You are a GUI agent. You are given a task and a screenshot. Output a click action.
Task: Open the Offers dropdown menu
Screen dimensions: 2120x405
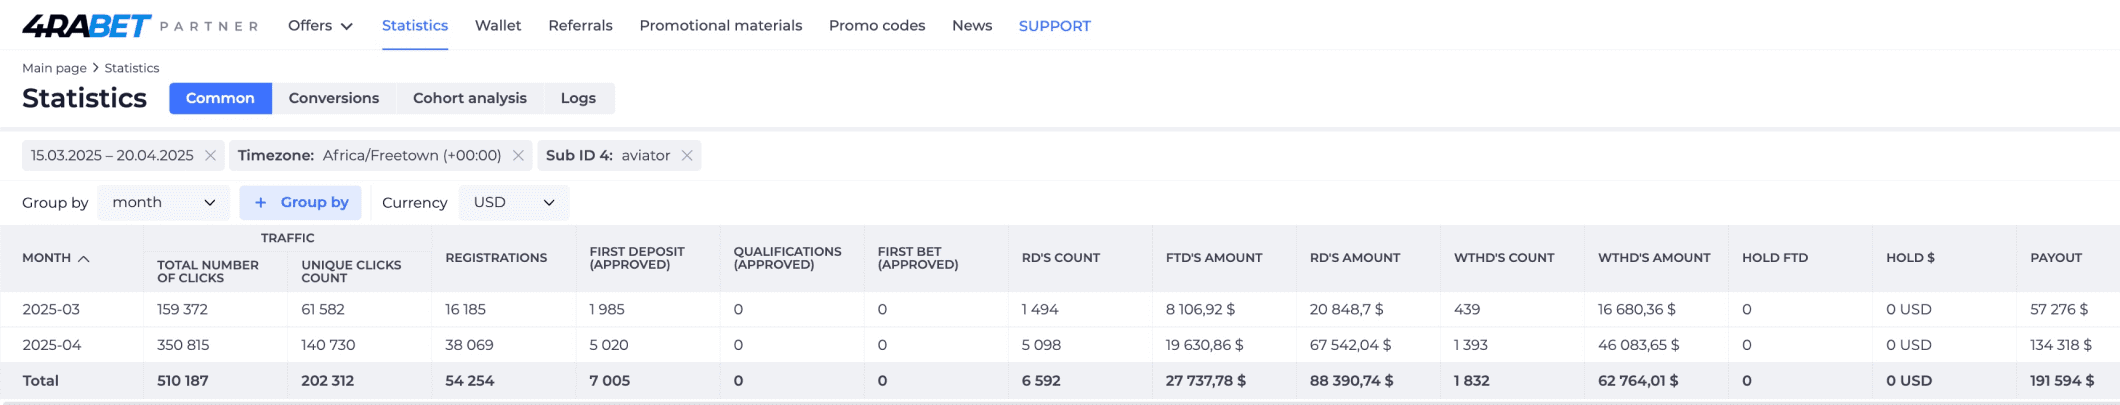coord(320,26)
